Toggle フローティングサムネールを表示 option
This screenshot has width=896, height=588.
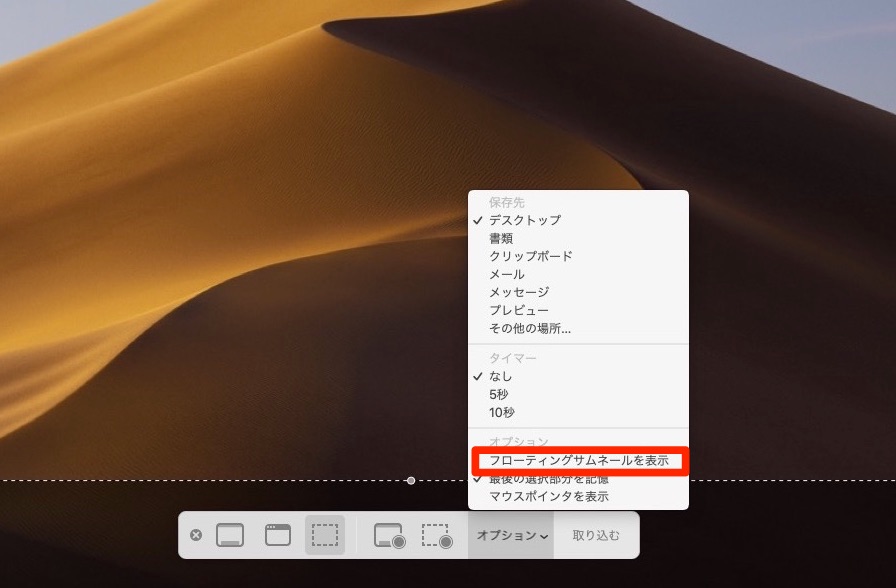tap(578, 461)
